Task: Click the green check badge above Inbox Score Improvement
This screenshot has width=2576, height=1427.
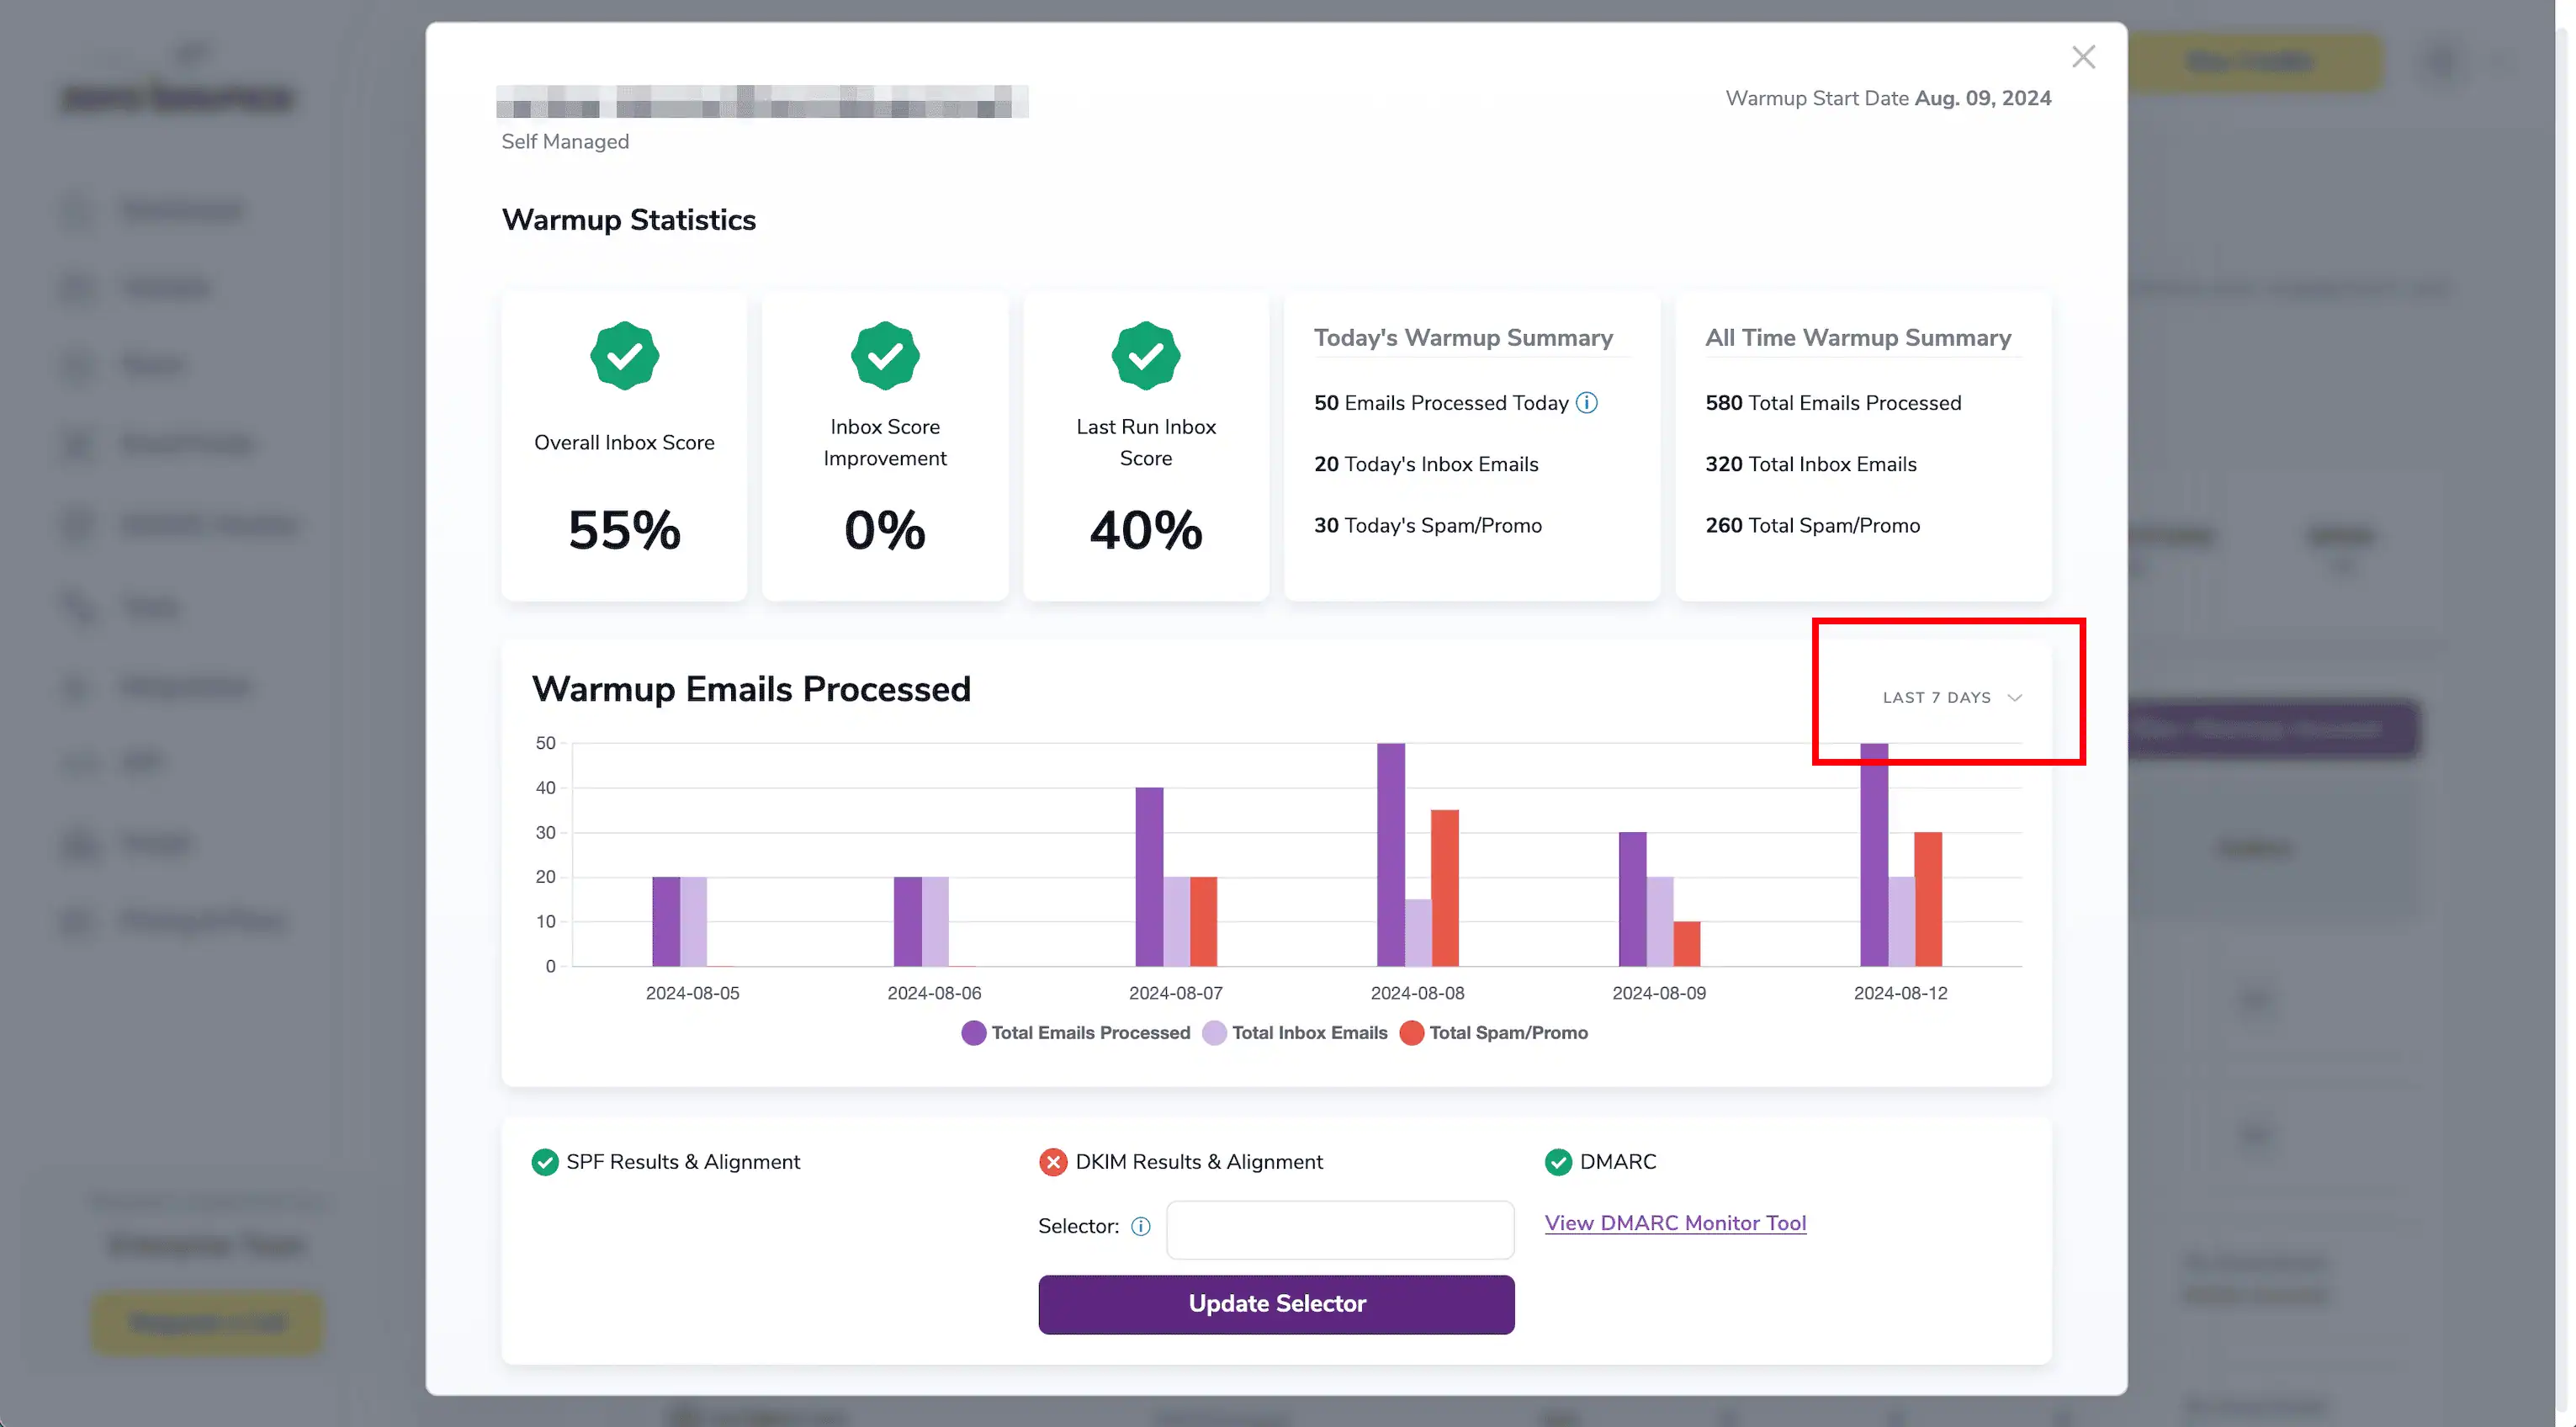Action: tap(884, 355)
